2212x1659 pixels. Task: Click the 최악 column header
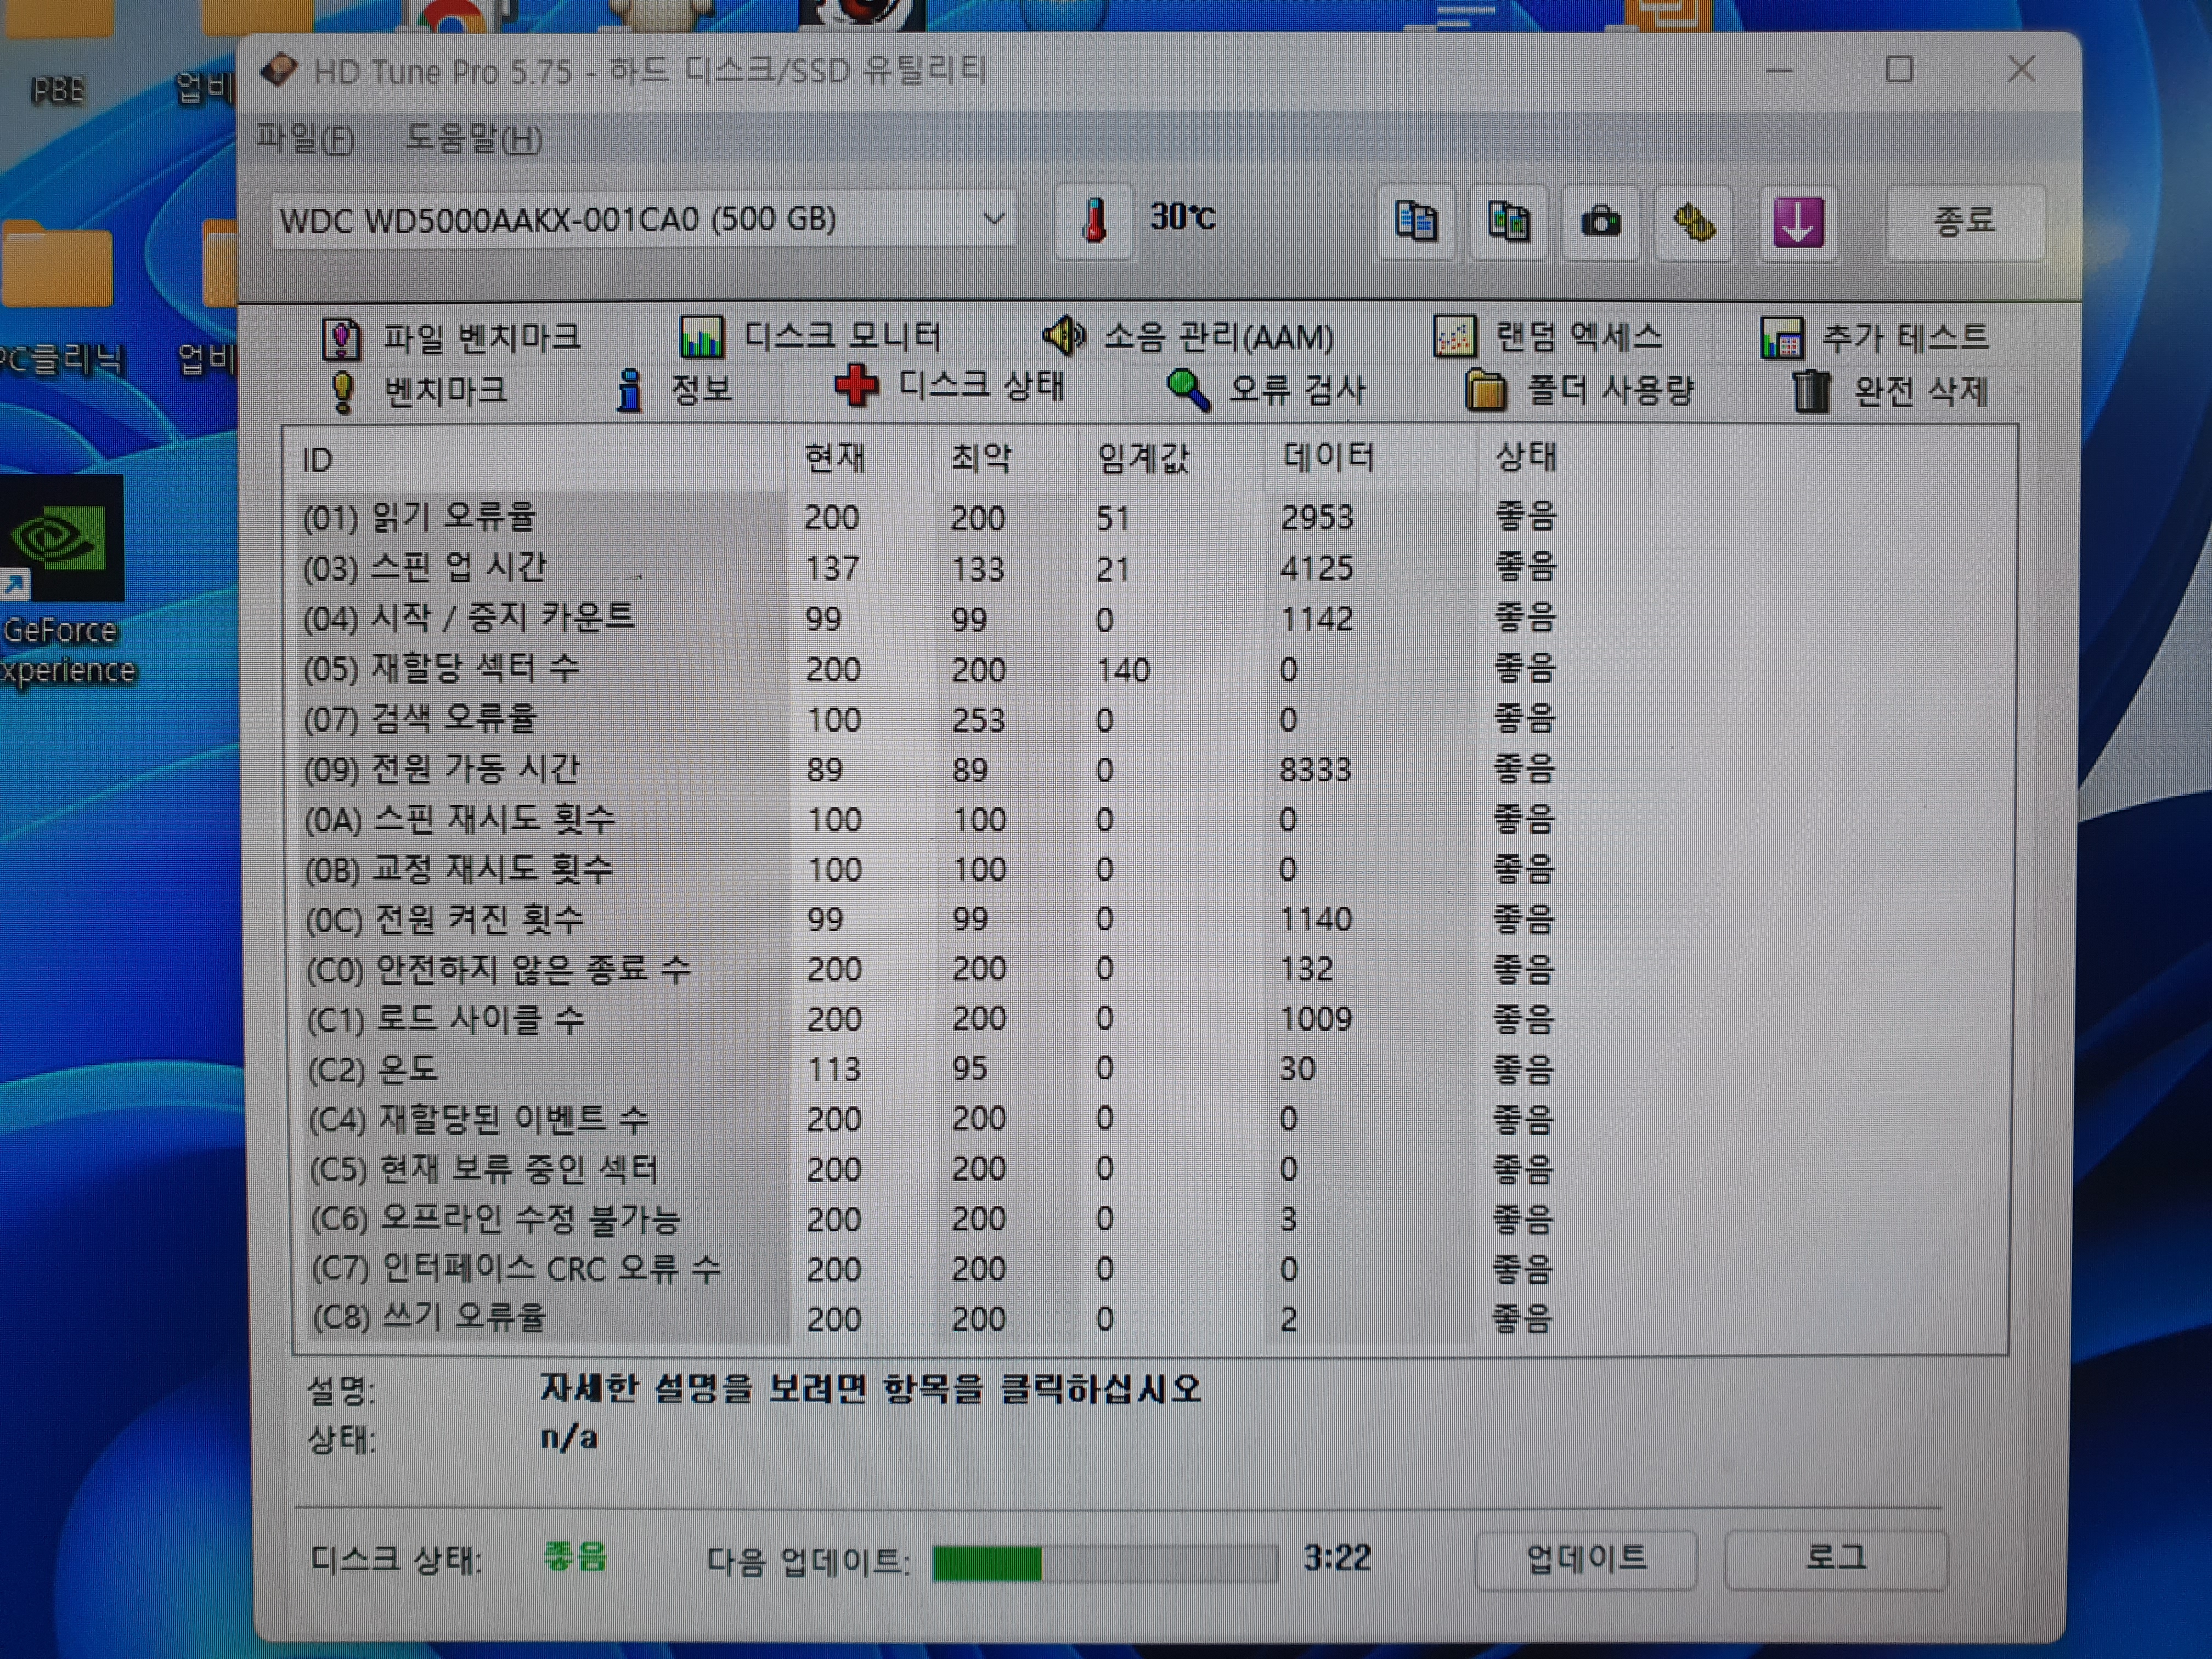click(x=1007, y=458)
